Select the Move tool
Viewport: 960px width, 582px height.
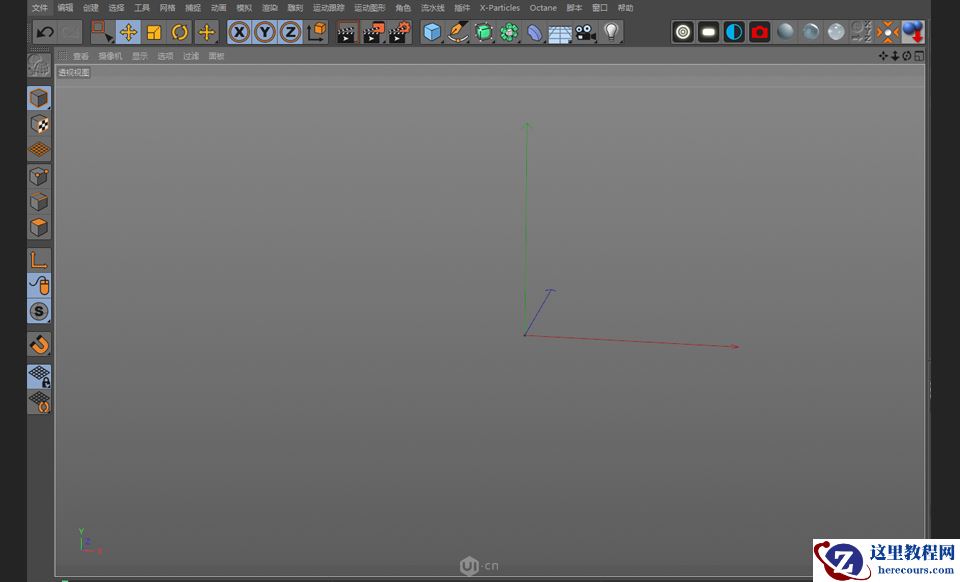tap(128, 32)
